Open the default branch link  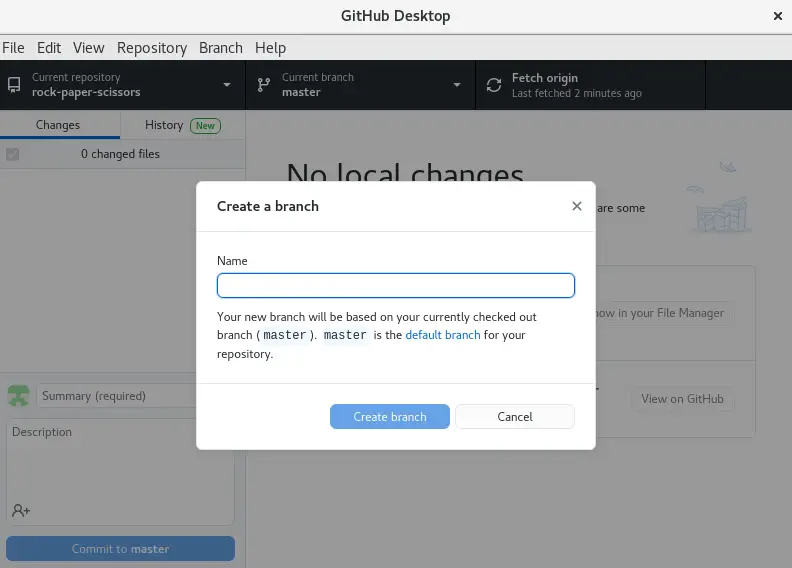click(442, 335)
